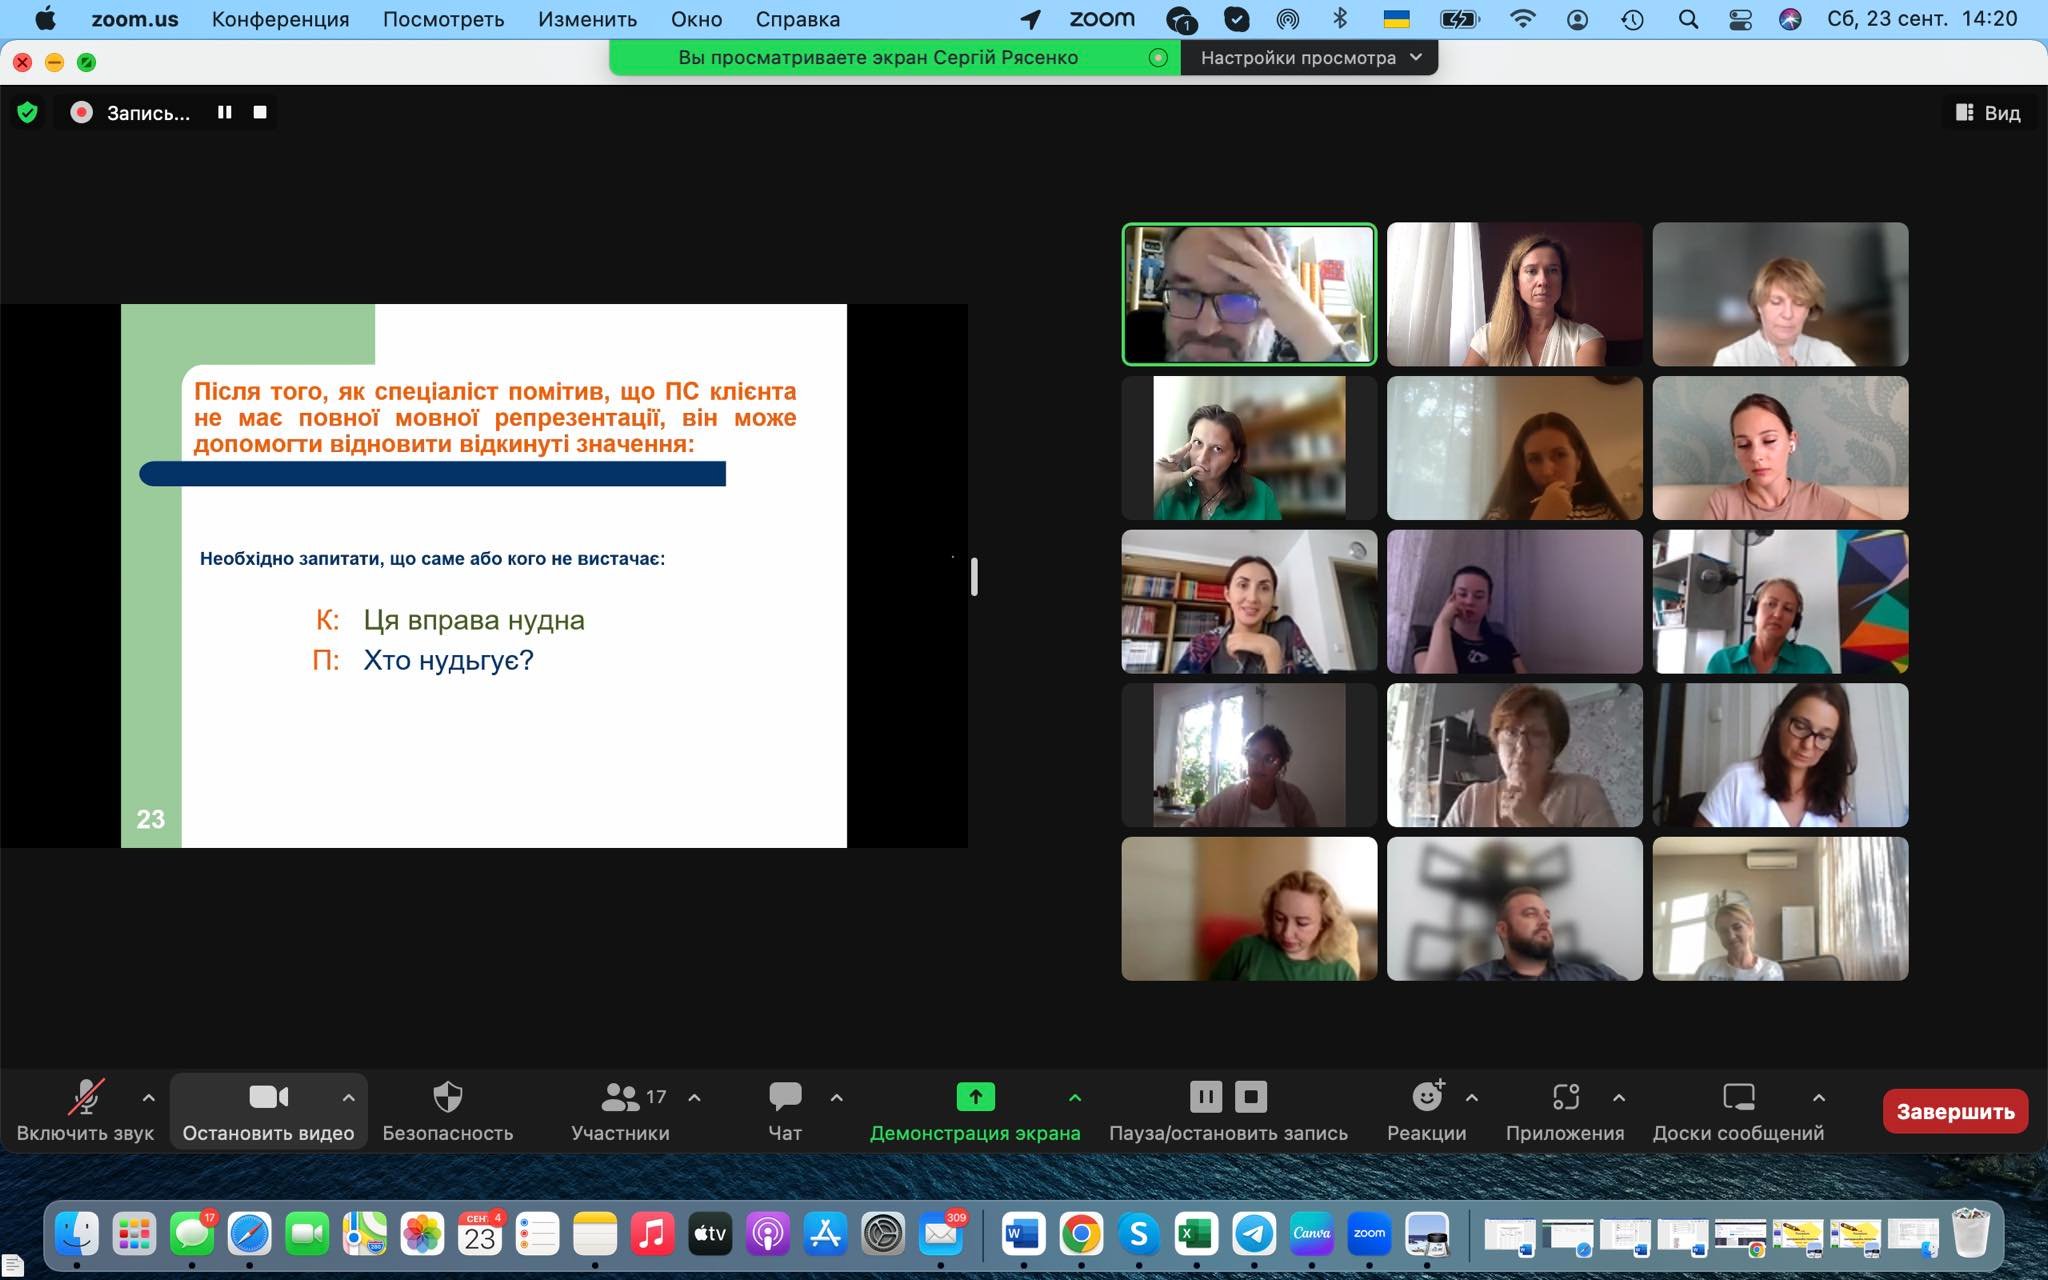Click the green encryption shield icon
Viewport: 2048px width, 1280px height.
(x=28, y=113)
